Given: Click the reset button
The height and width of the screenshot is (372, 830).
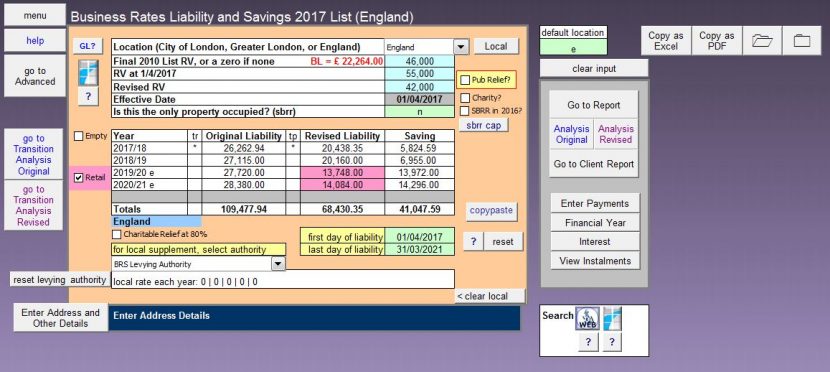Looking at the screenshot, I should pos(503,242).
